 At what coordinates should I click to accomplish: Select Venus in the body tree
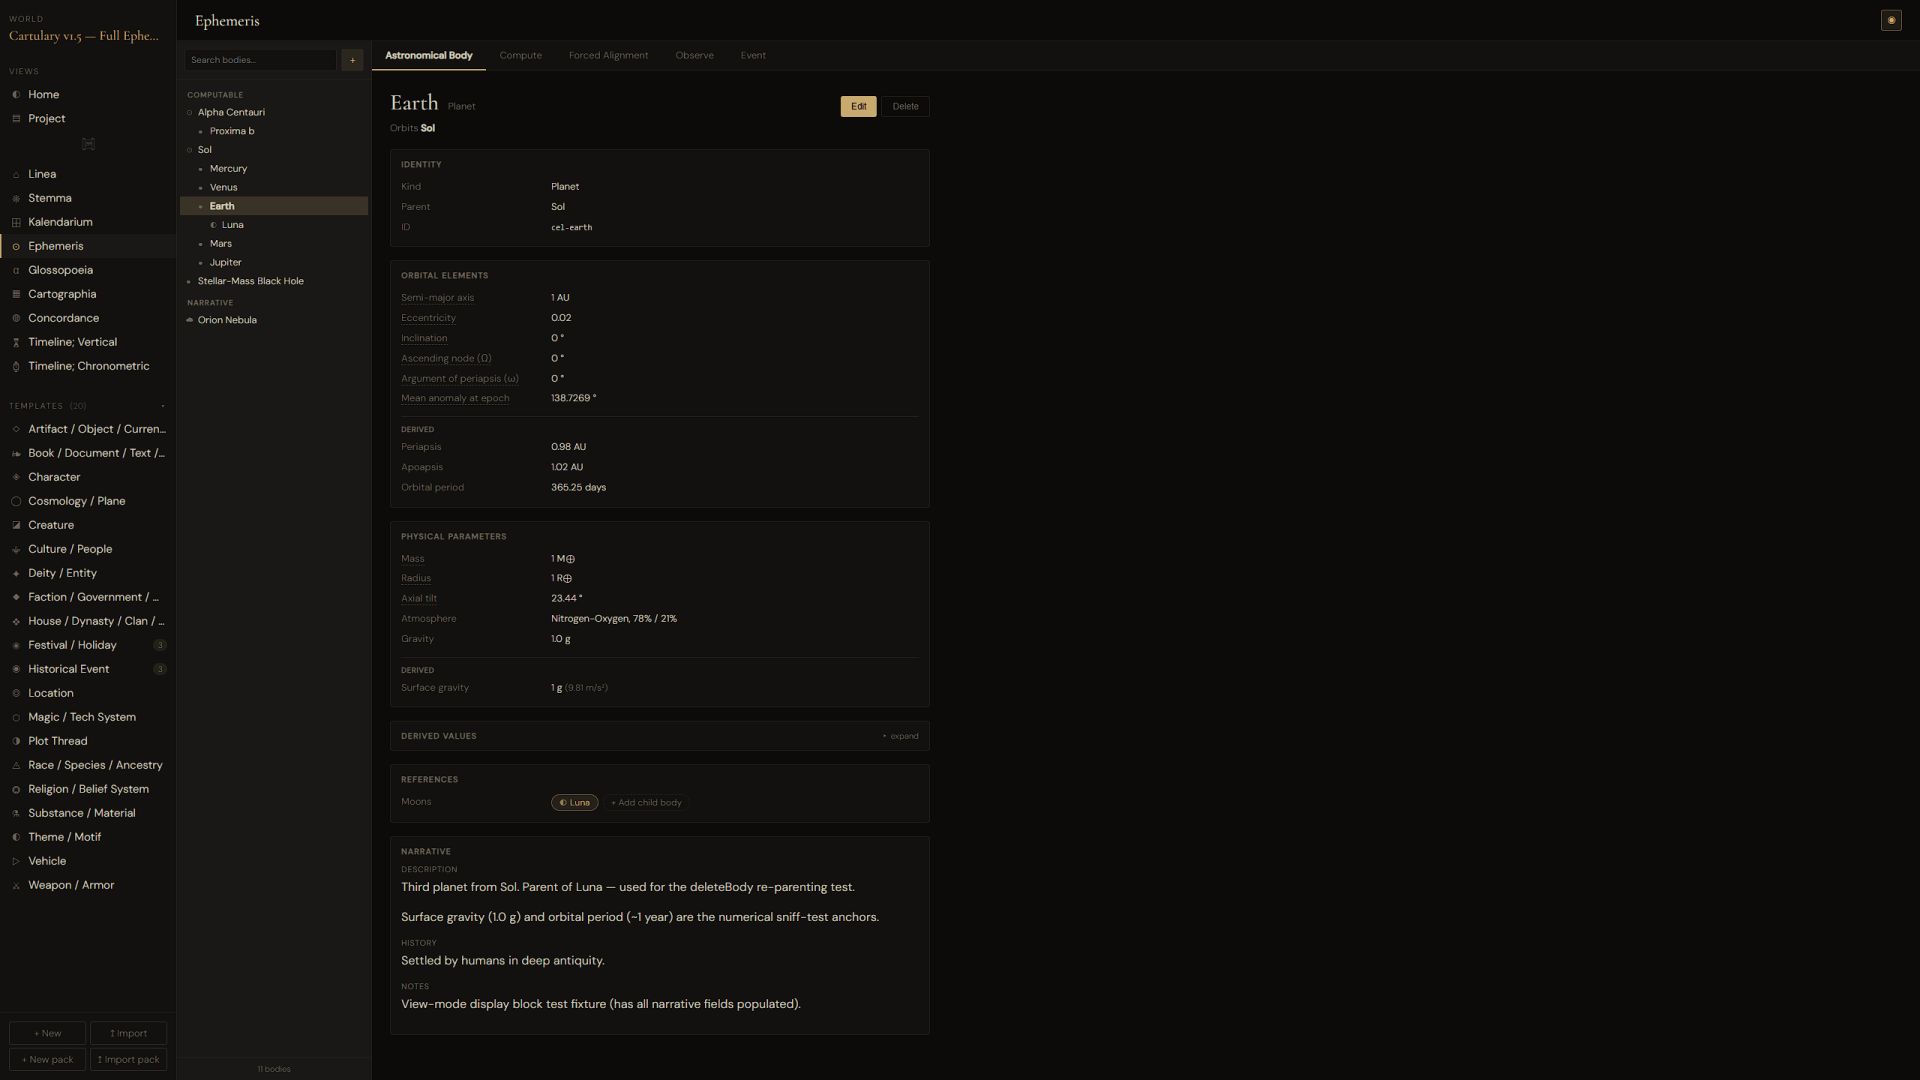tap(274, 188)
